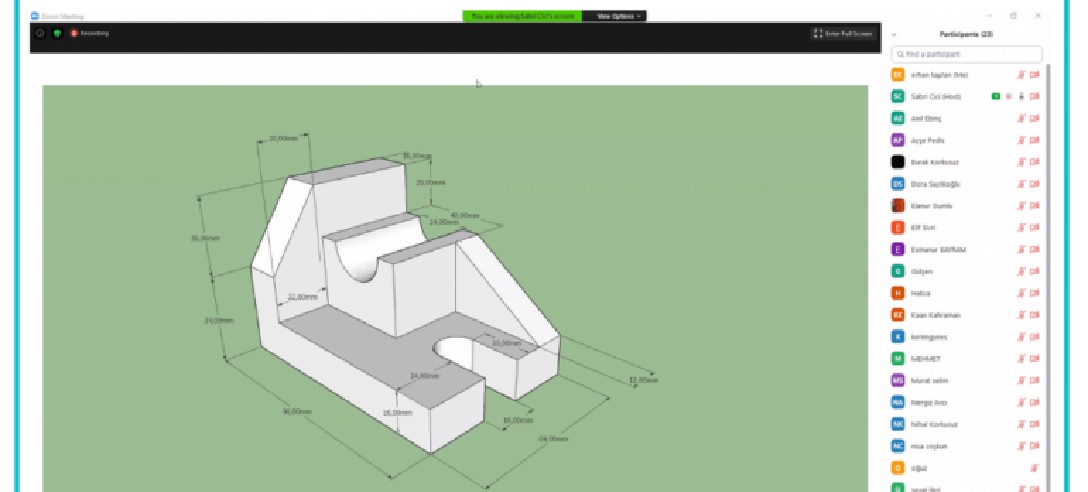Screen dimensions: 1088x492
Task: Click muted microphone icon for first (Me) participant
Action: pyautogui.click(x=1021, y=75)
